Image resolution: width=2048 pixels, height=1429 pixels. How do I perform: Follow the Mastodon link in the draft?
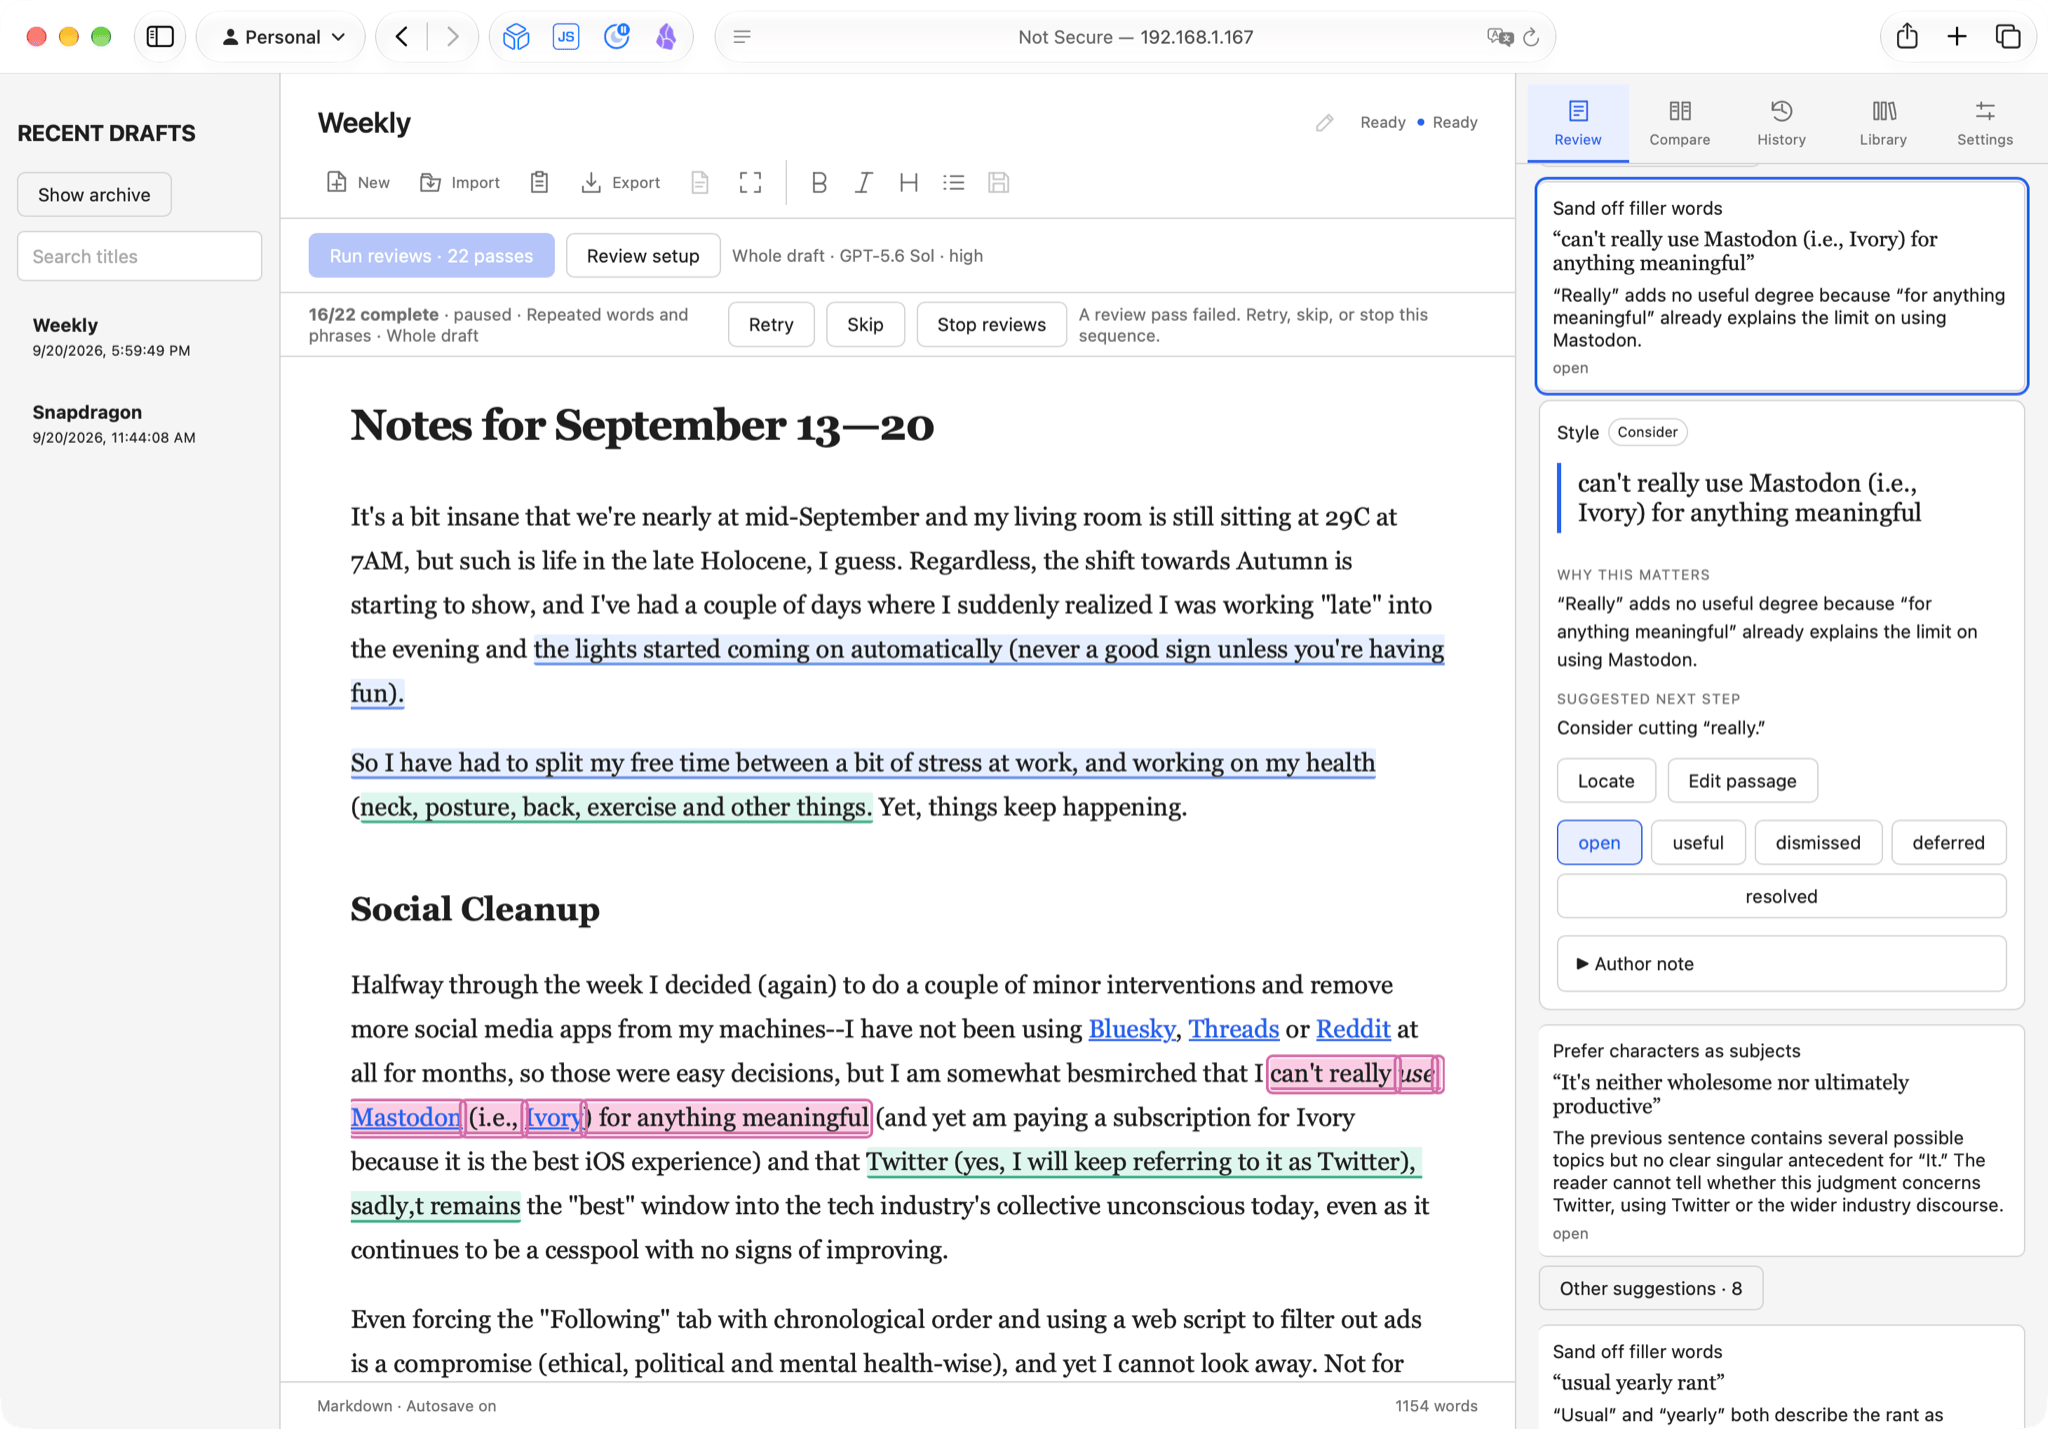click(405, 1116)
